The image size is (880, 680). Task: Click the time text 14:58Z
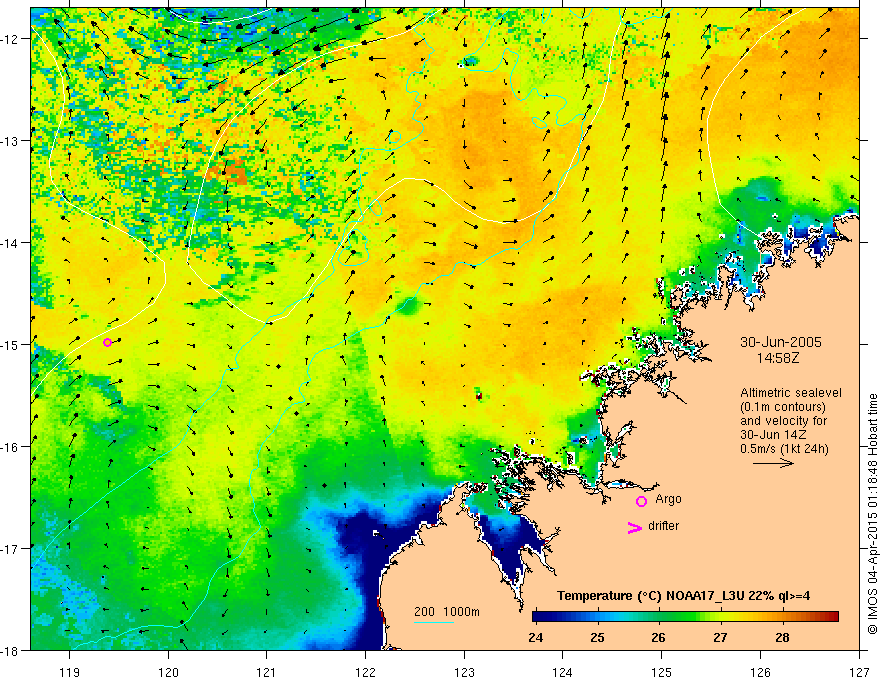[778, 358]
